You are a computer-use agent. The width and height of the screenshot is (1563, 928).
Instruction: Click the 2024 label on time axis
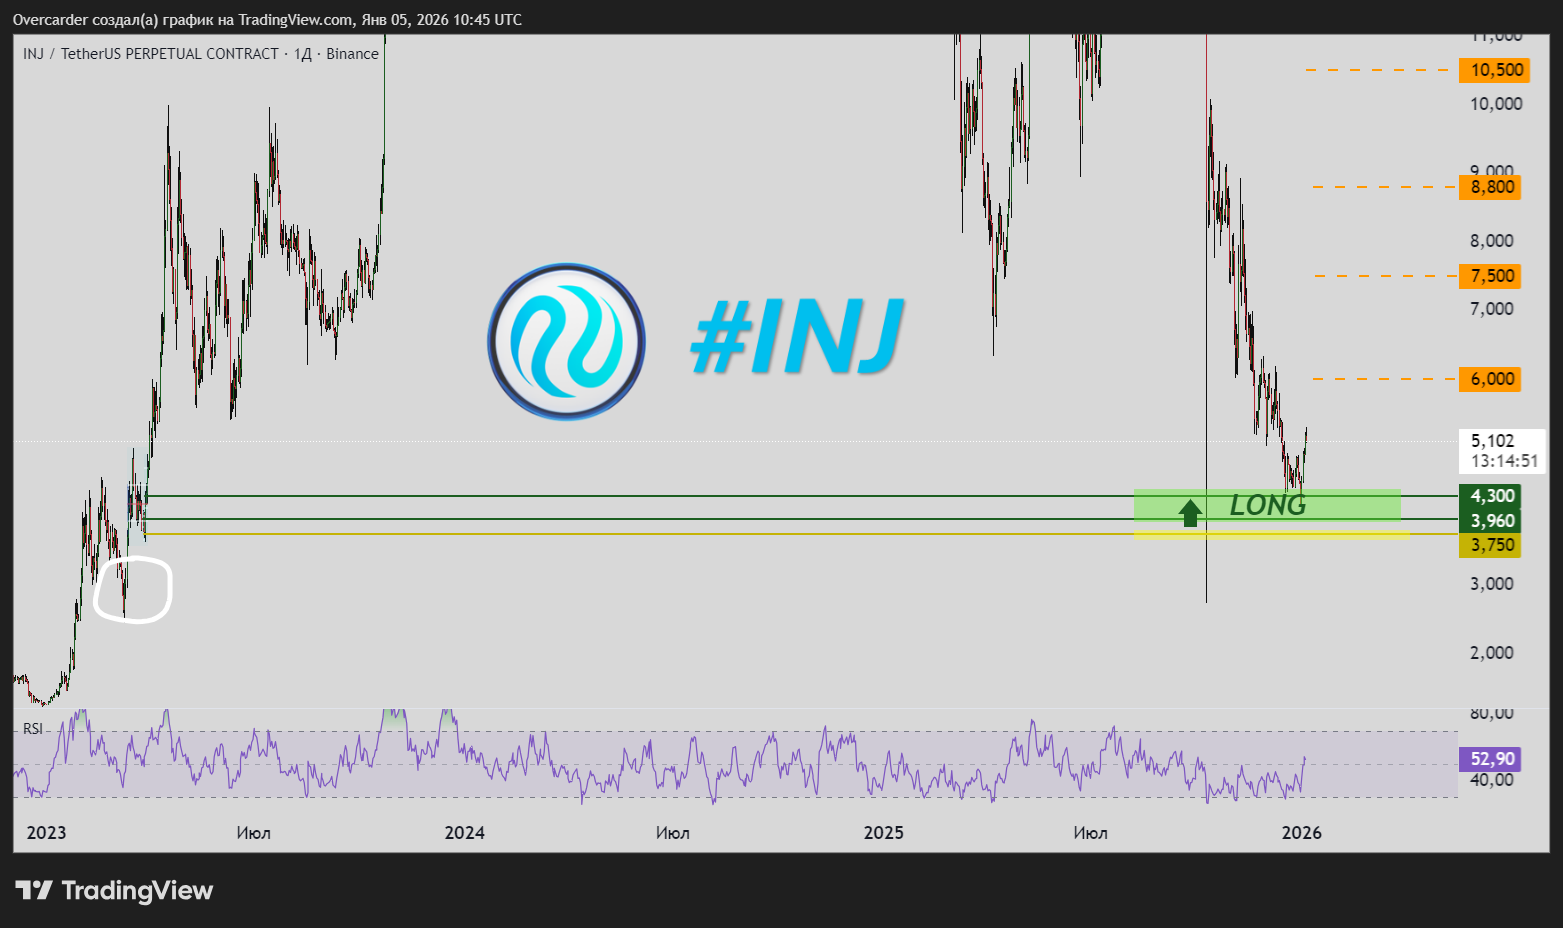[x=465, y=833]
